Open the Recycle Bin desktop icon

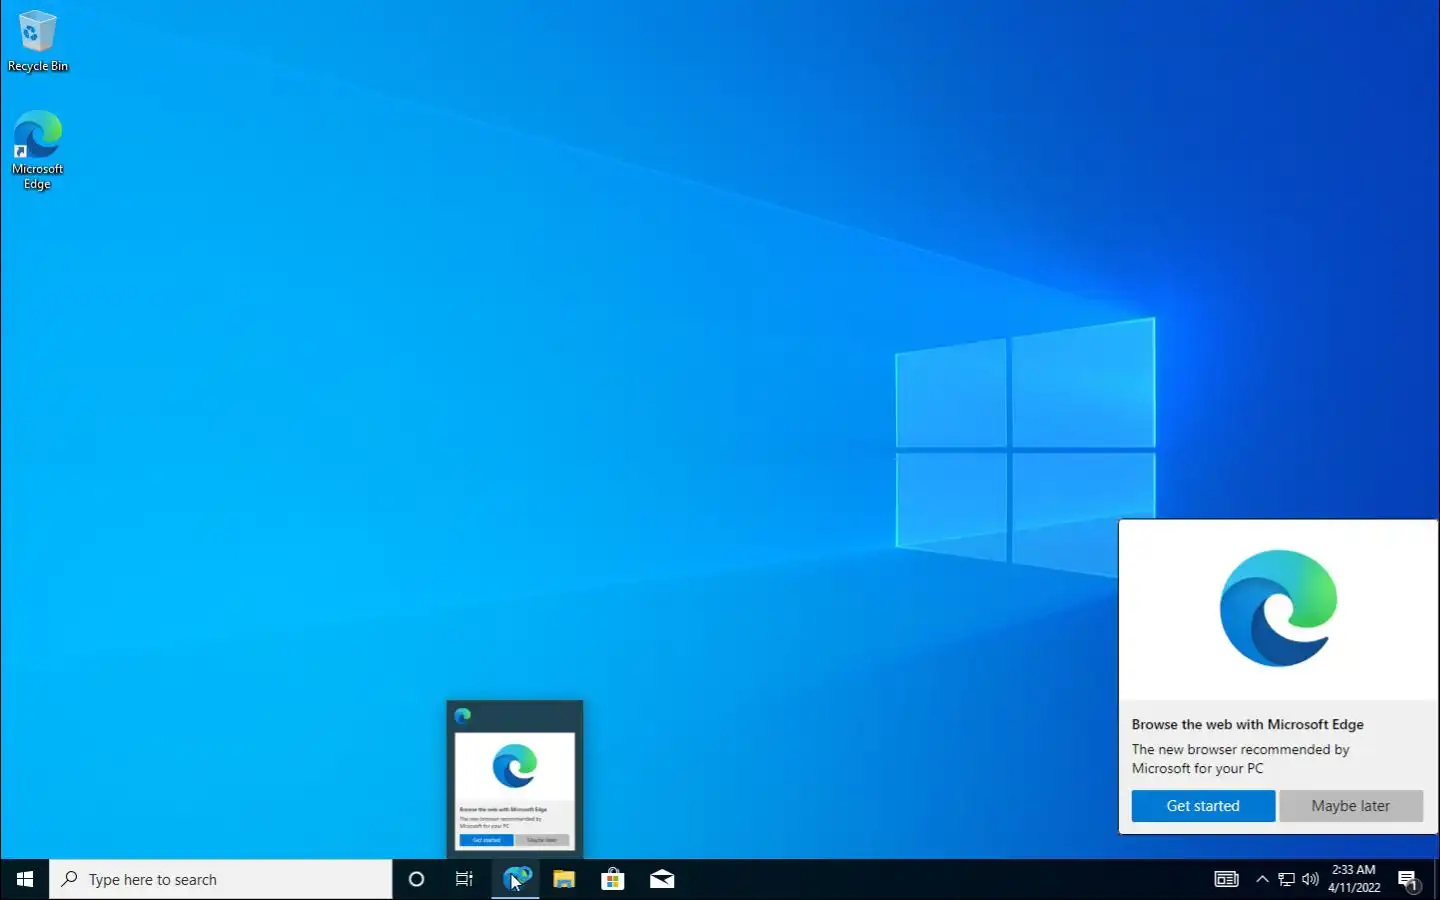(38, 41)
